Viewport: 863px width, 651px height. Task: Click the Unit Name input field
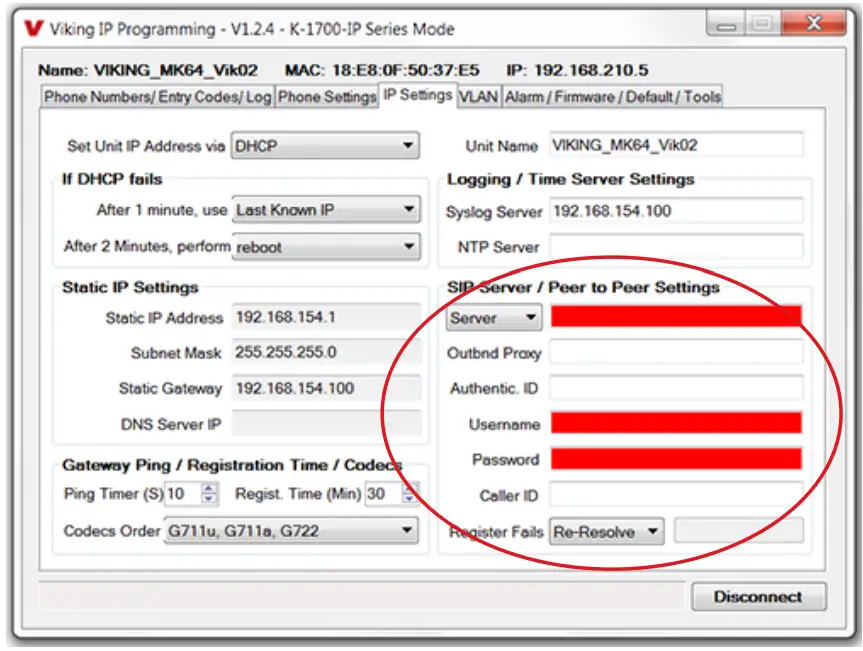(676, 145)
